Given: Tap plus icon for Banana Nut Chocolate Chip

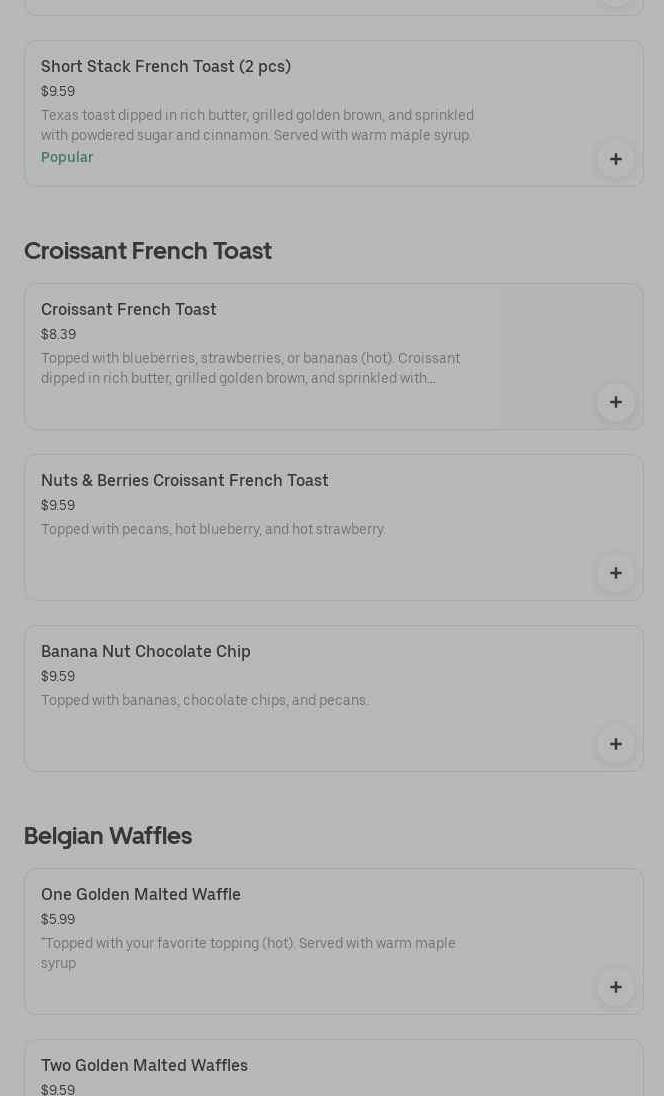Looking at the screenshot, I should click(x=615, y=744).
